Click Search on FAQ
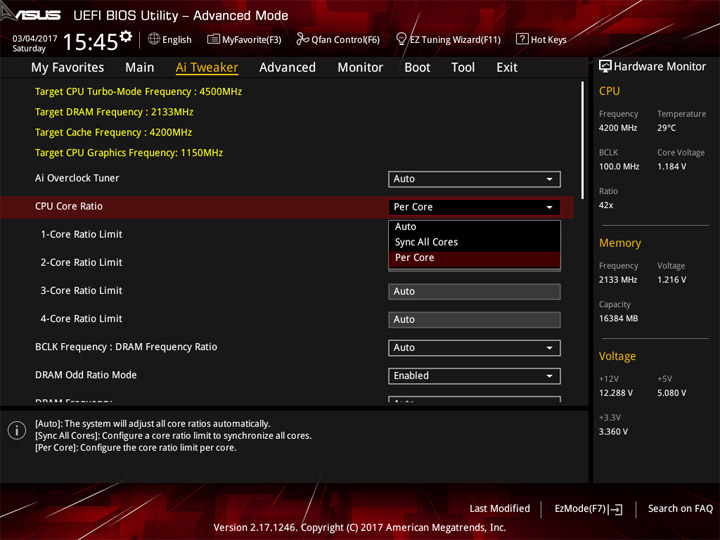This screenshot has width=720, height=540. pyautogui.click(x=681, y=509)
